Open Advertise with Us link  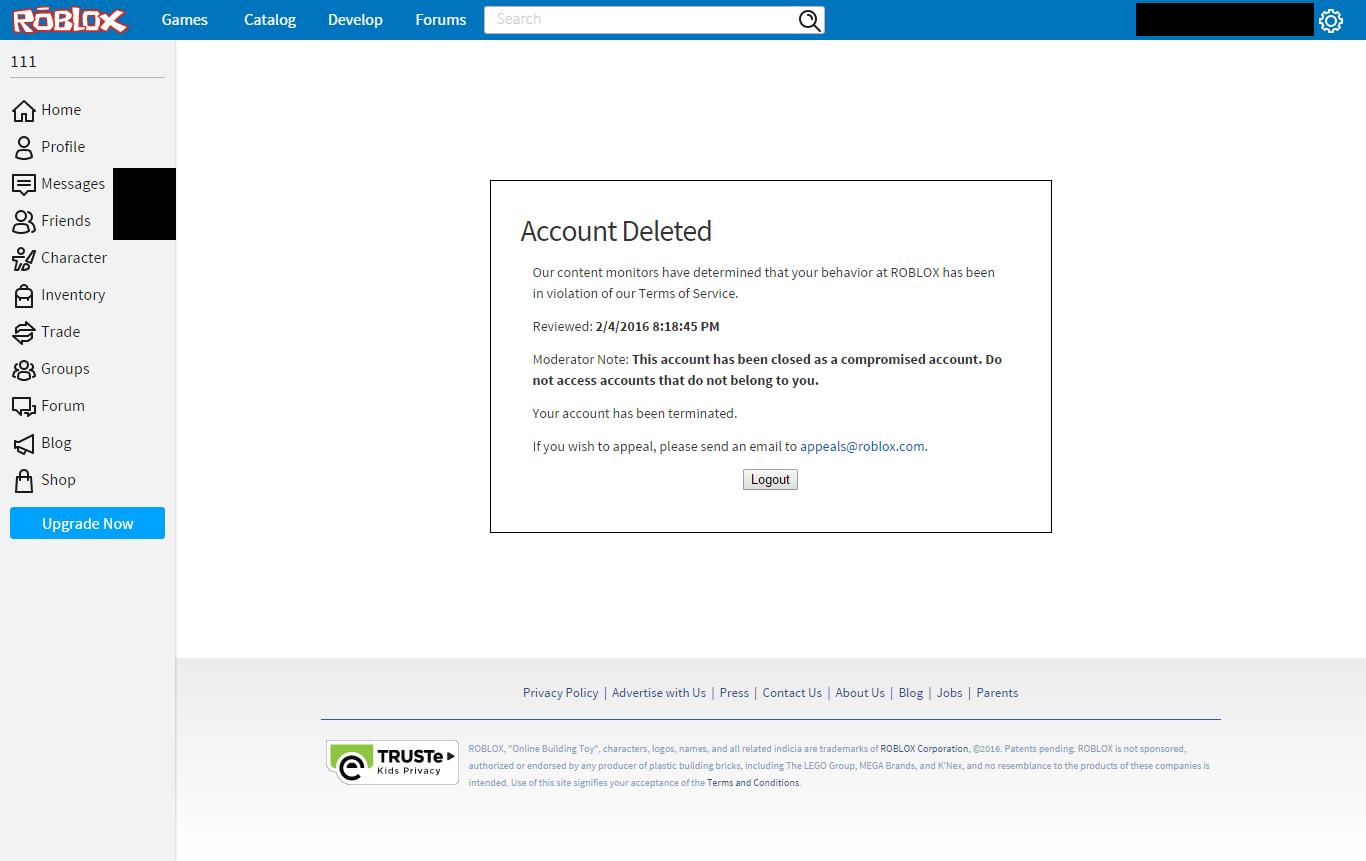pos(659,693)
